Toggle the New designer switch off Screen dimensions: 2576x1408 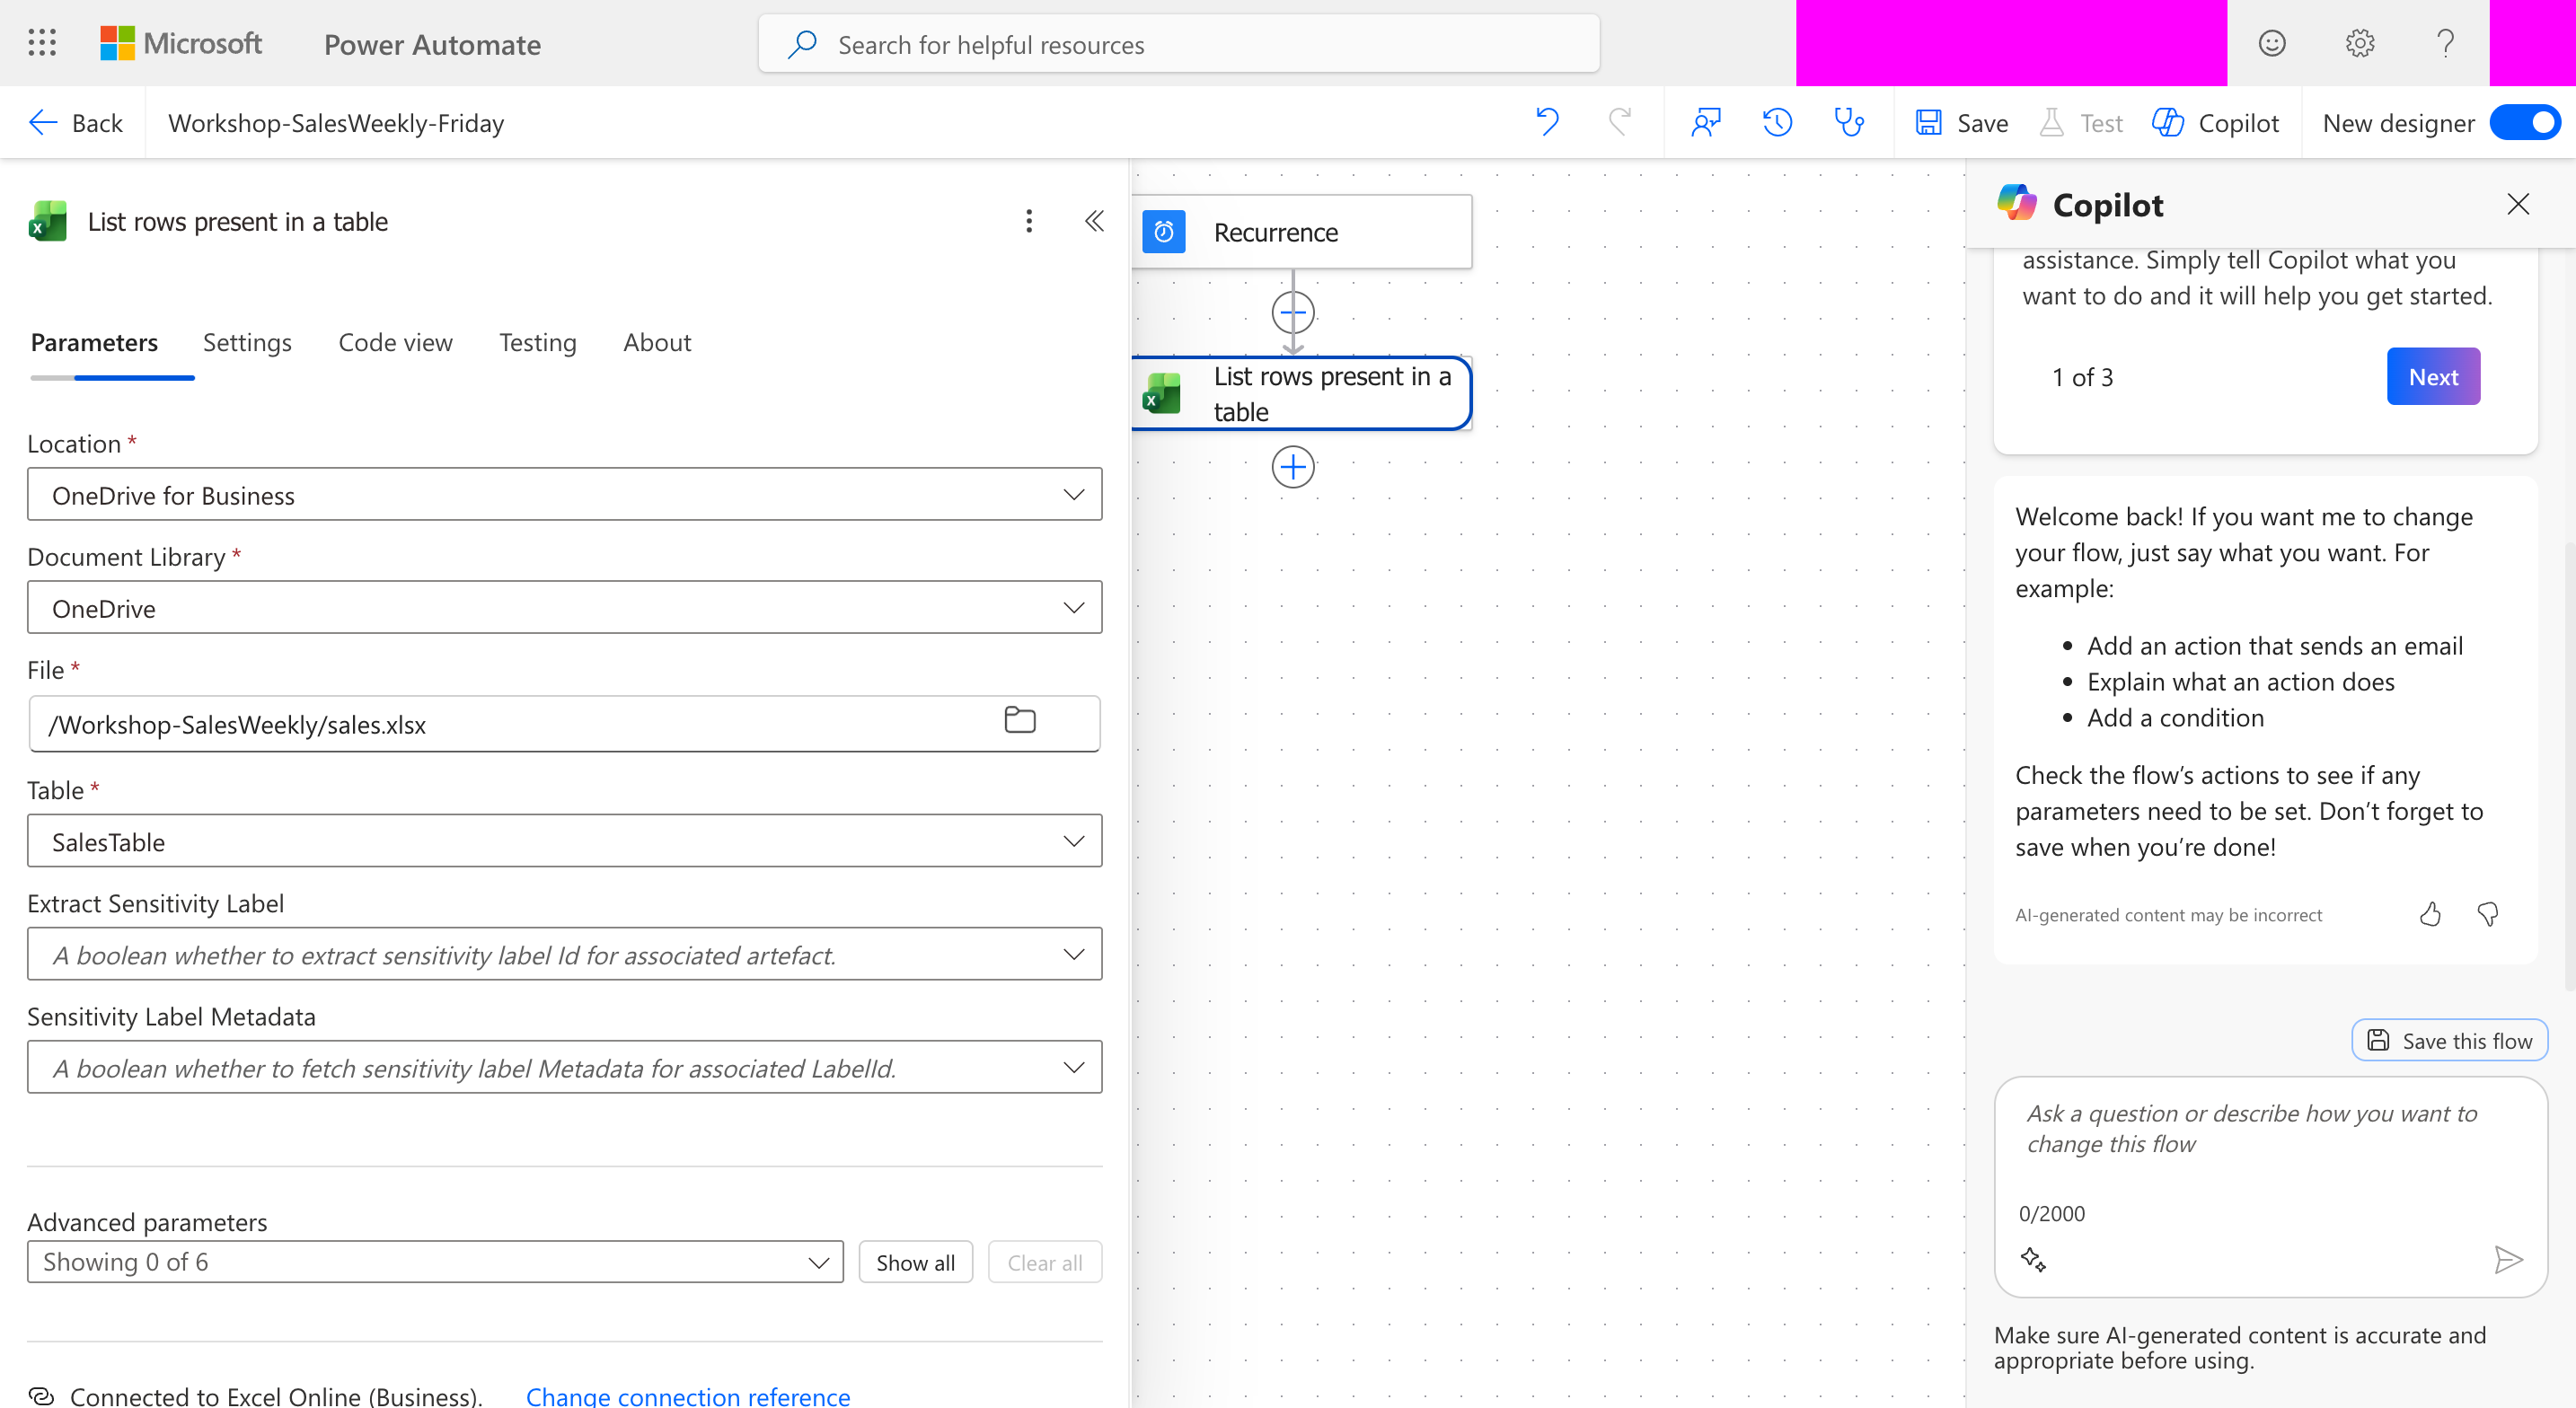pos(2525,123)
